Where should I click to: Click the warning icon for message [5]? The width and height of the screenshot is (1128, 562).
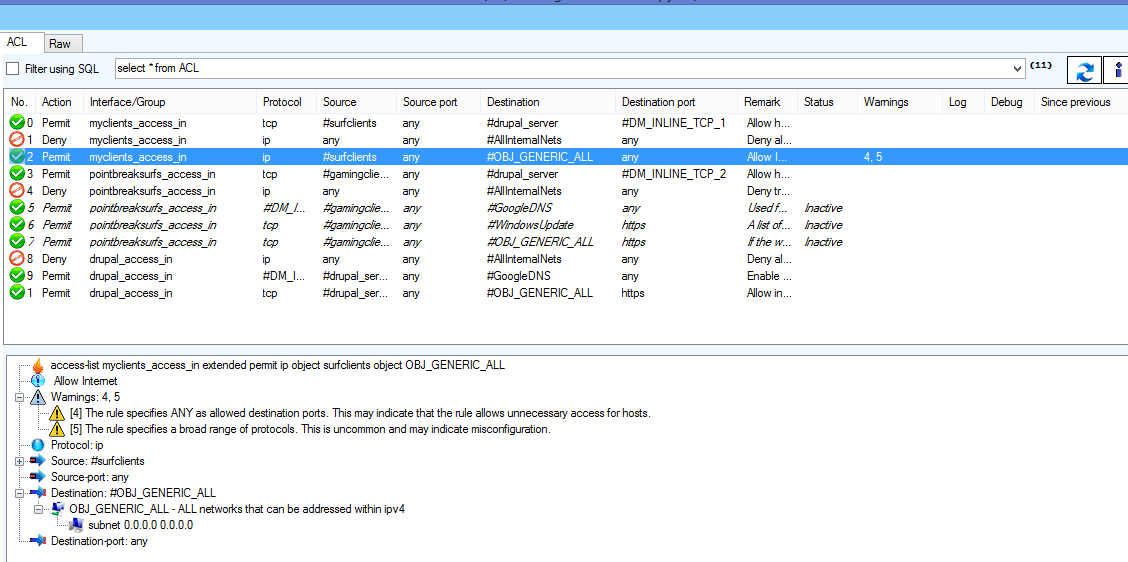(x=57, y=429)
